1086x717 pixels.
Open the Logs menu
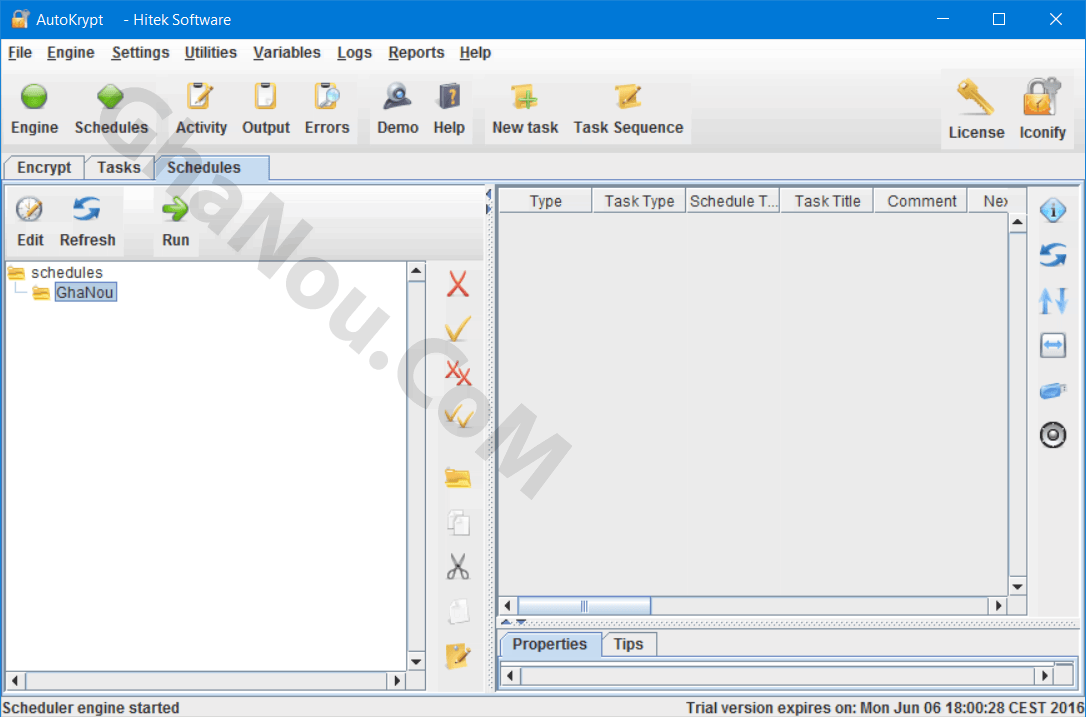pyautogui.click(x=355, y=53)
